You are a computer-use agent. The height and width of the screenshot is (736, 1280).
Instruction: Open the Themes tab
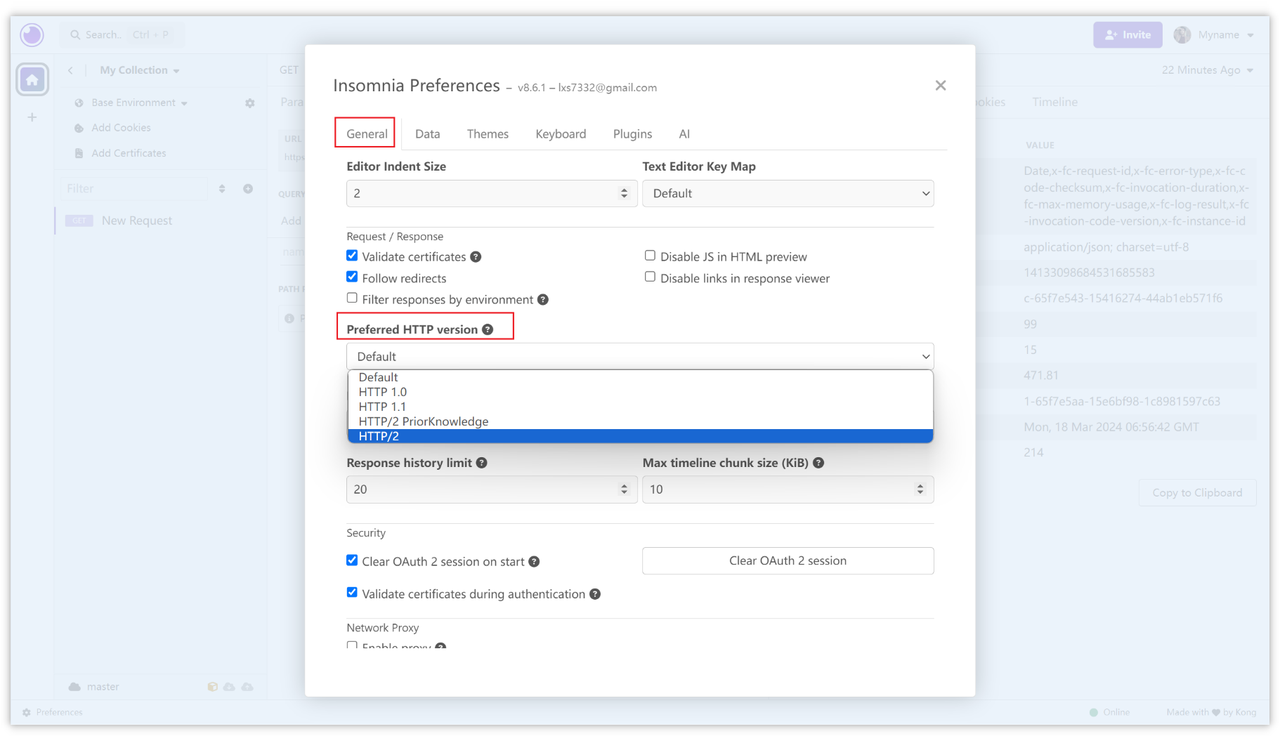click(x=487, y=134)
